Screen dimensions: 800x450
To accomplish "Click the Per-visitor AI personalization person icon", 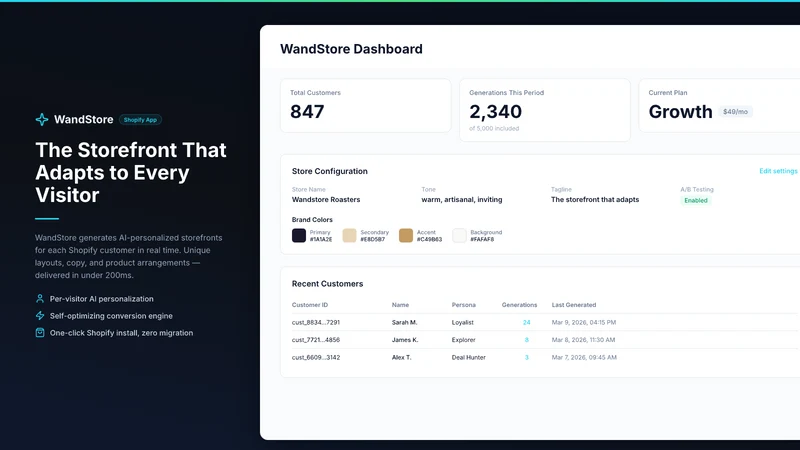I will 40,298.
